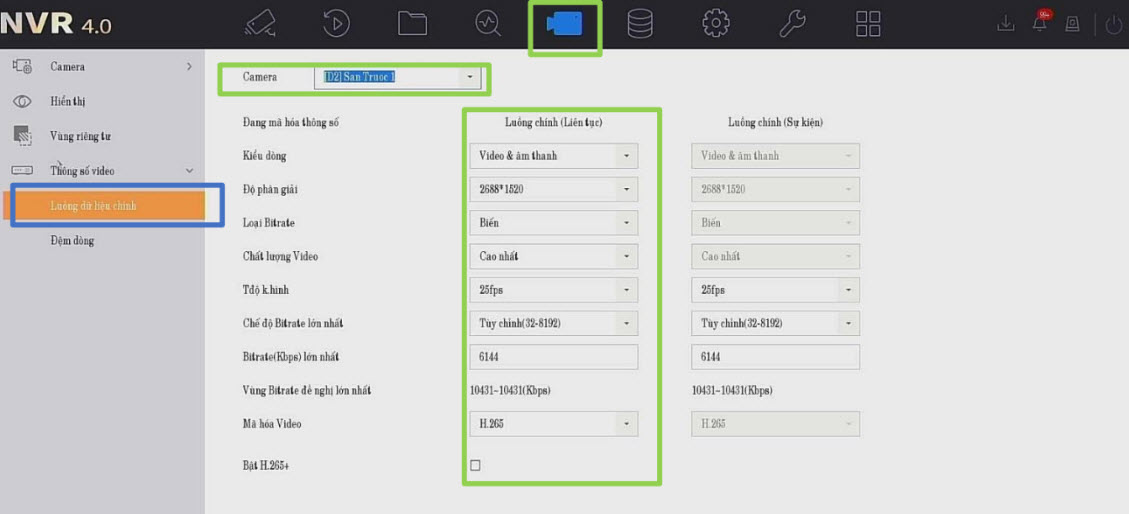The image size is (1129, 514).
Task: Click the notification bell icon
Action: pyautogui.click(x=1040, y=24)
